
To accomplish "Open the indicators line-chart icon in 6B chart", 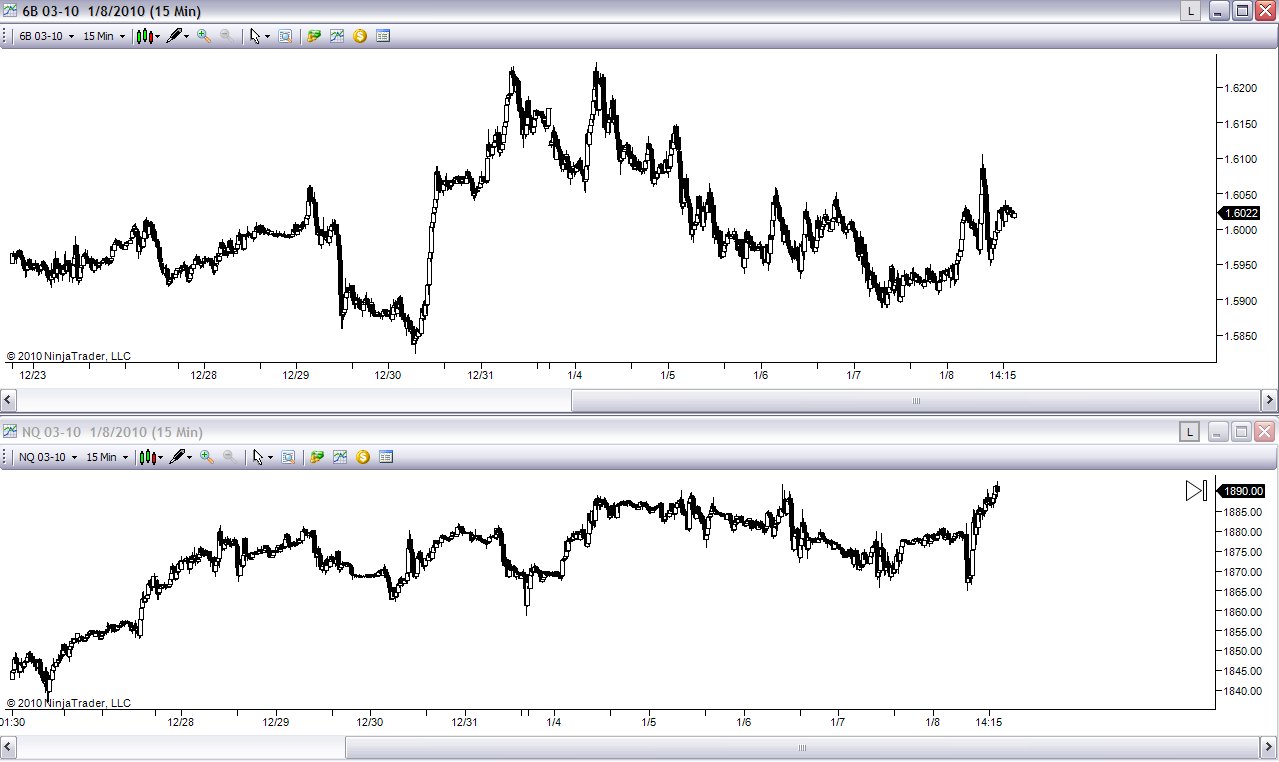I will pyautogui.click(x=337, y=36).
